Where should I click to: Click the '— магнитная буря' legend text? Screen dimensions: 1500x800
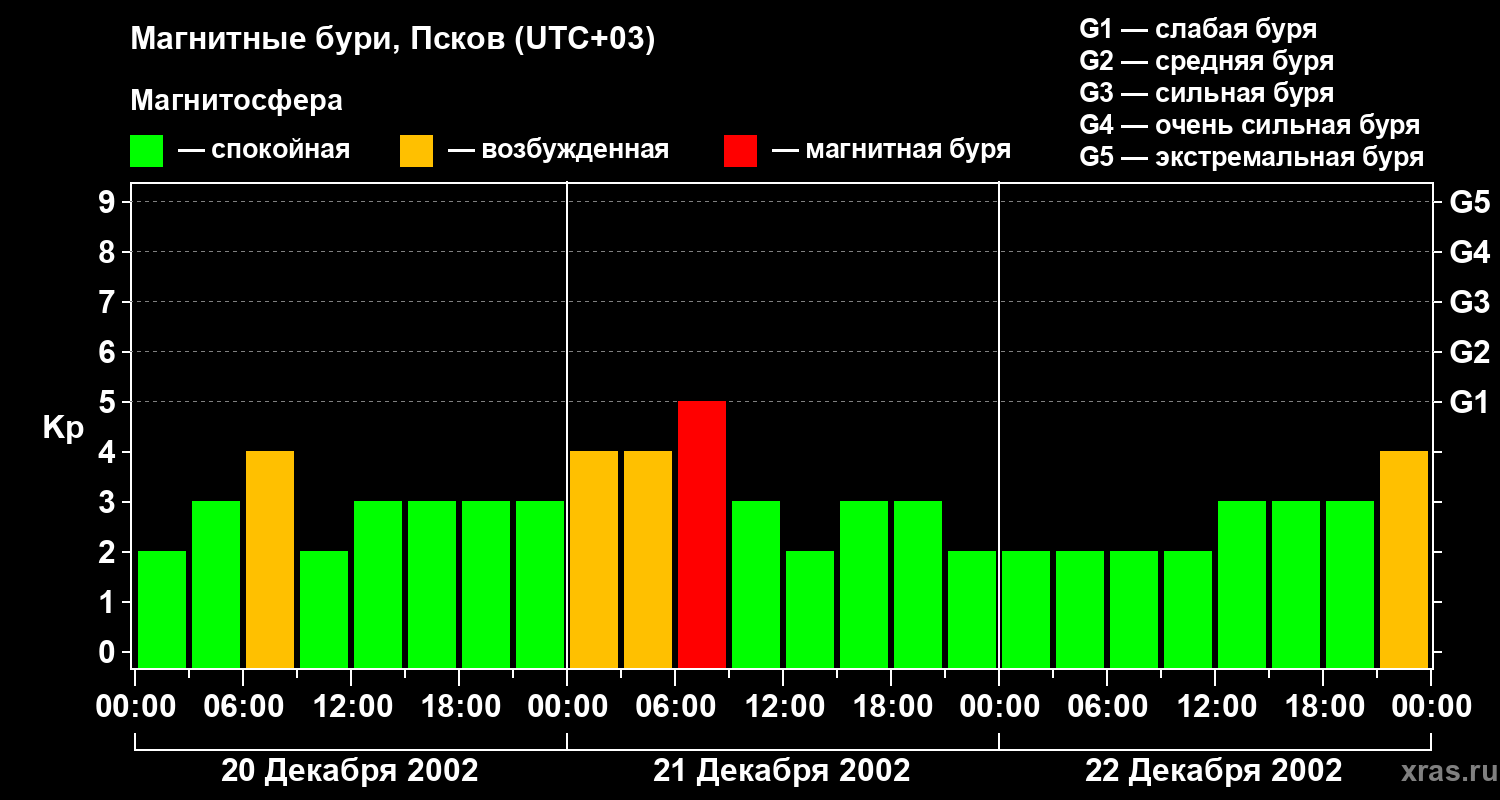click(x=892, y=151)
